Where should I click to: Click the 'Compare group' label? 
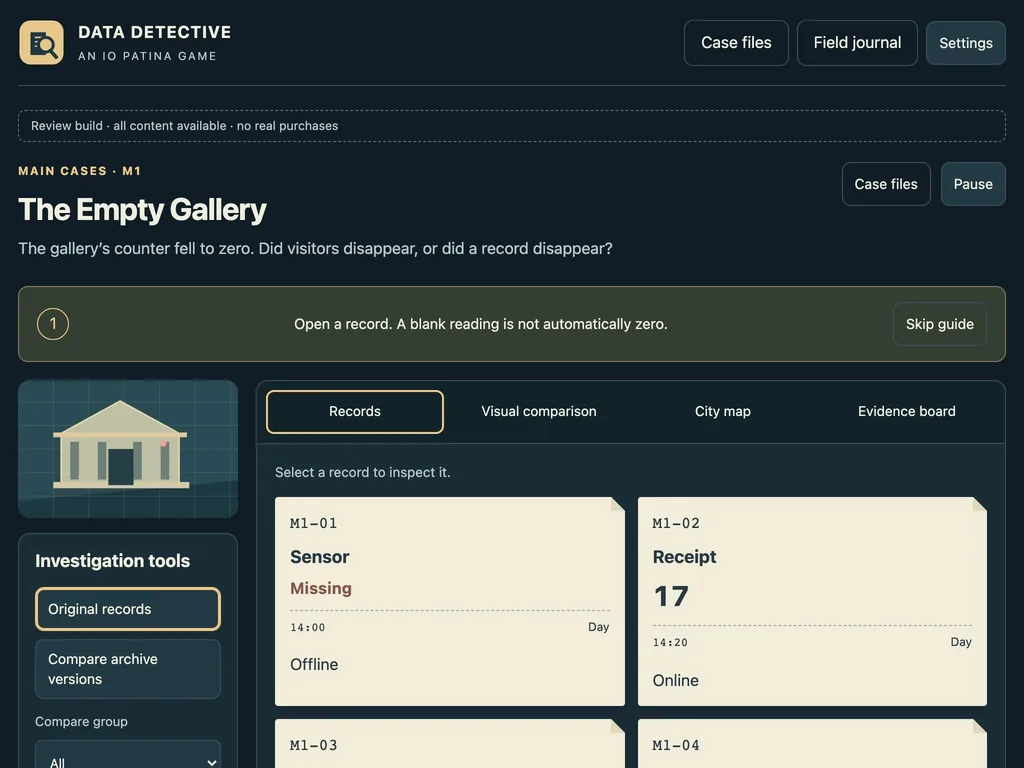point(81,722)
